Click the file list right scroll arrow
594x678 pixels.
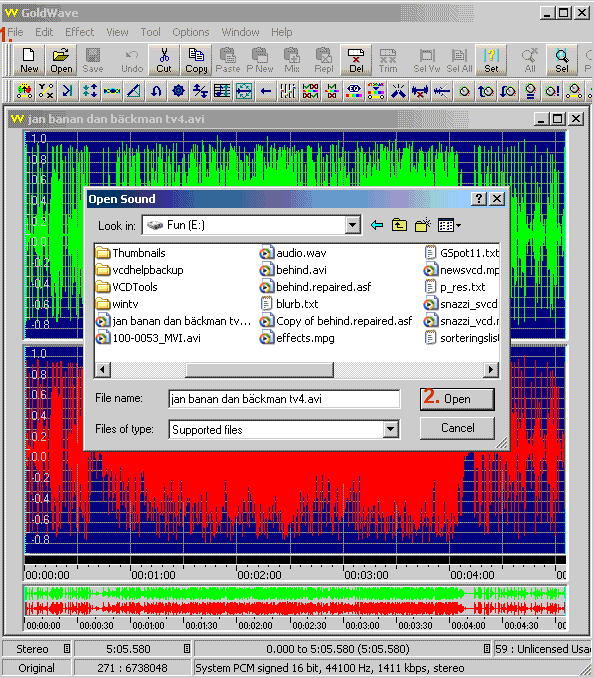click(x=490, y=369)
